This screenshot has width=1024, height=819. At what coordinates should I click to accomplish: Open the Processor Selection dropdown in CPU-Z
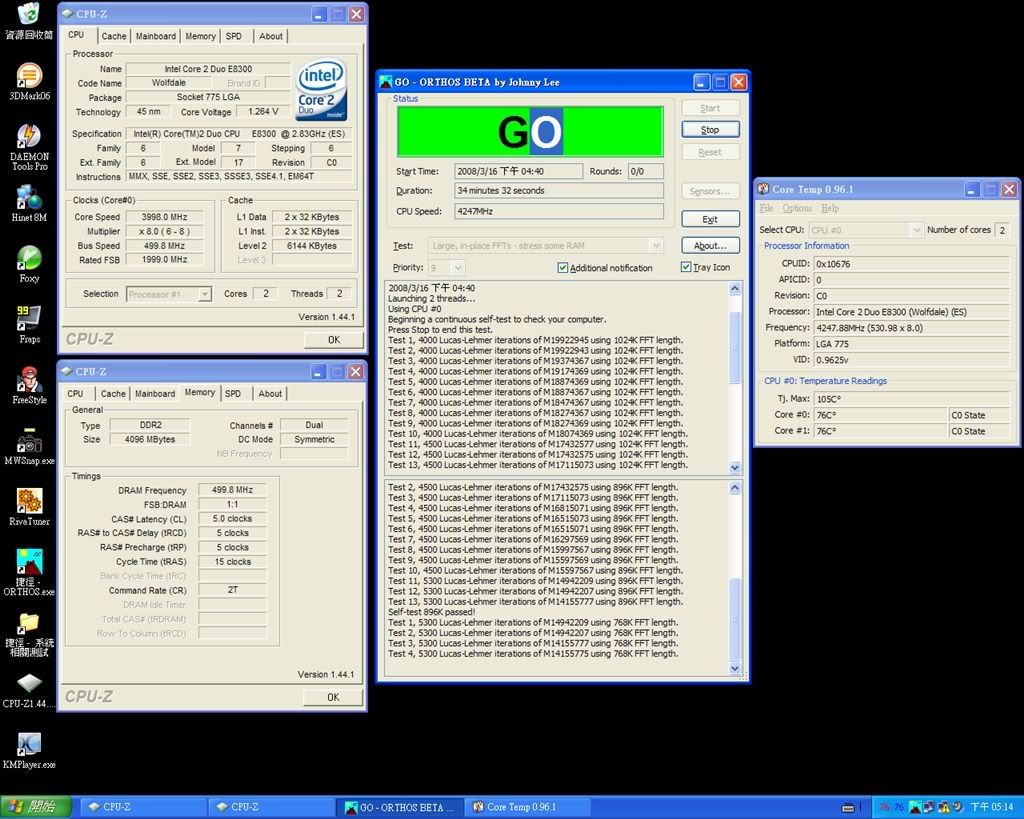pyautogui.click(x=204, y=295)
